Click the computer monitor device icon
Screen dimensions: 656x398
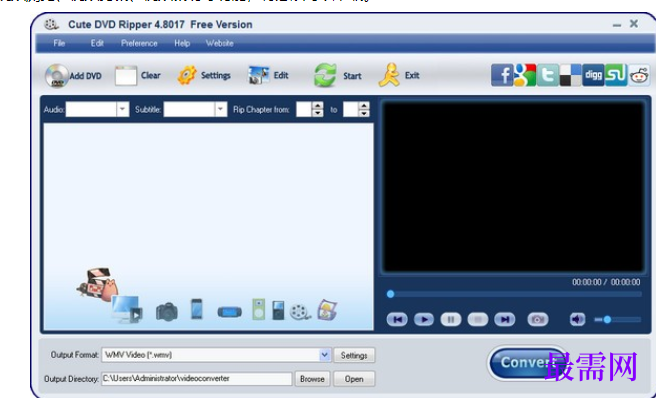point(127,310)
